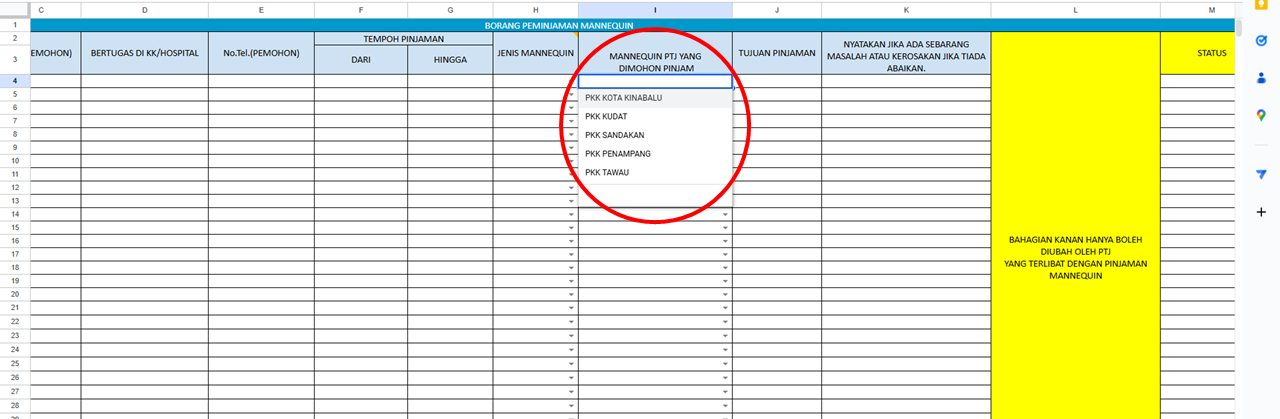Choose PKK TAWAU in dropdown

pos(607,172)
